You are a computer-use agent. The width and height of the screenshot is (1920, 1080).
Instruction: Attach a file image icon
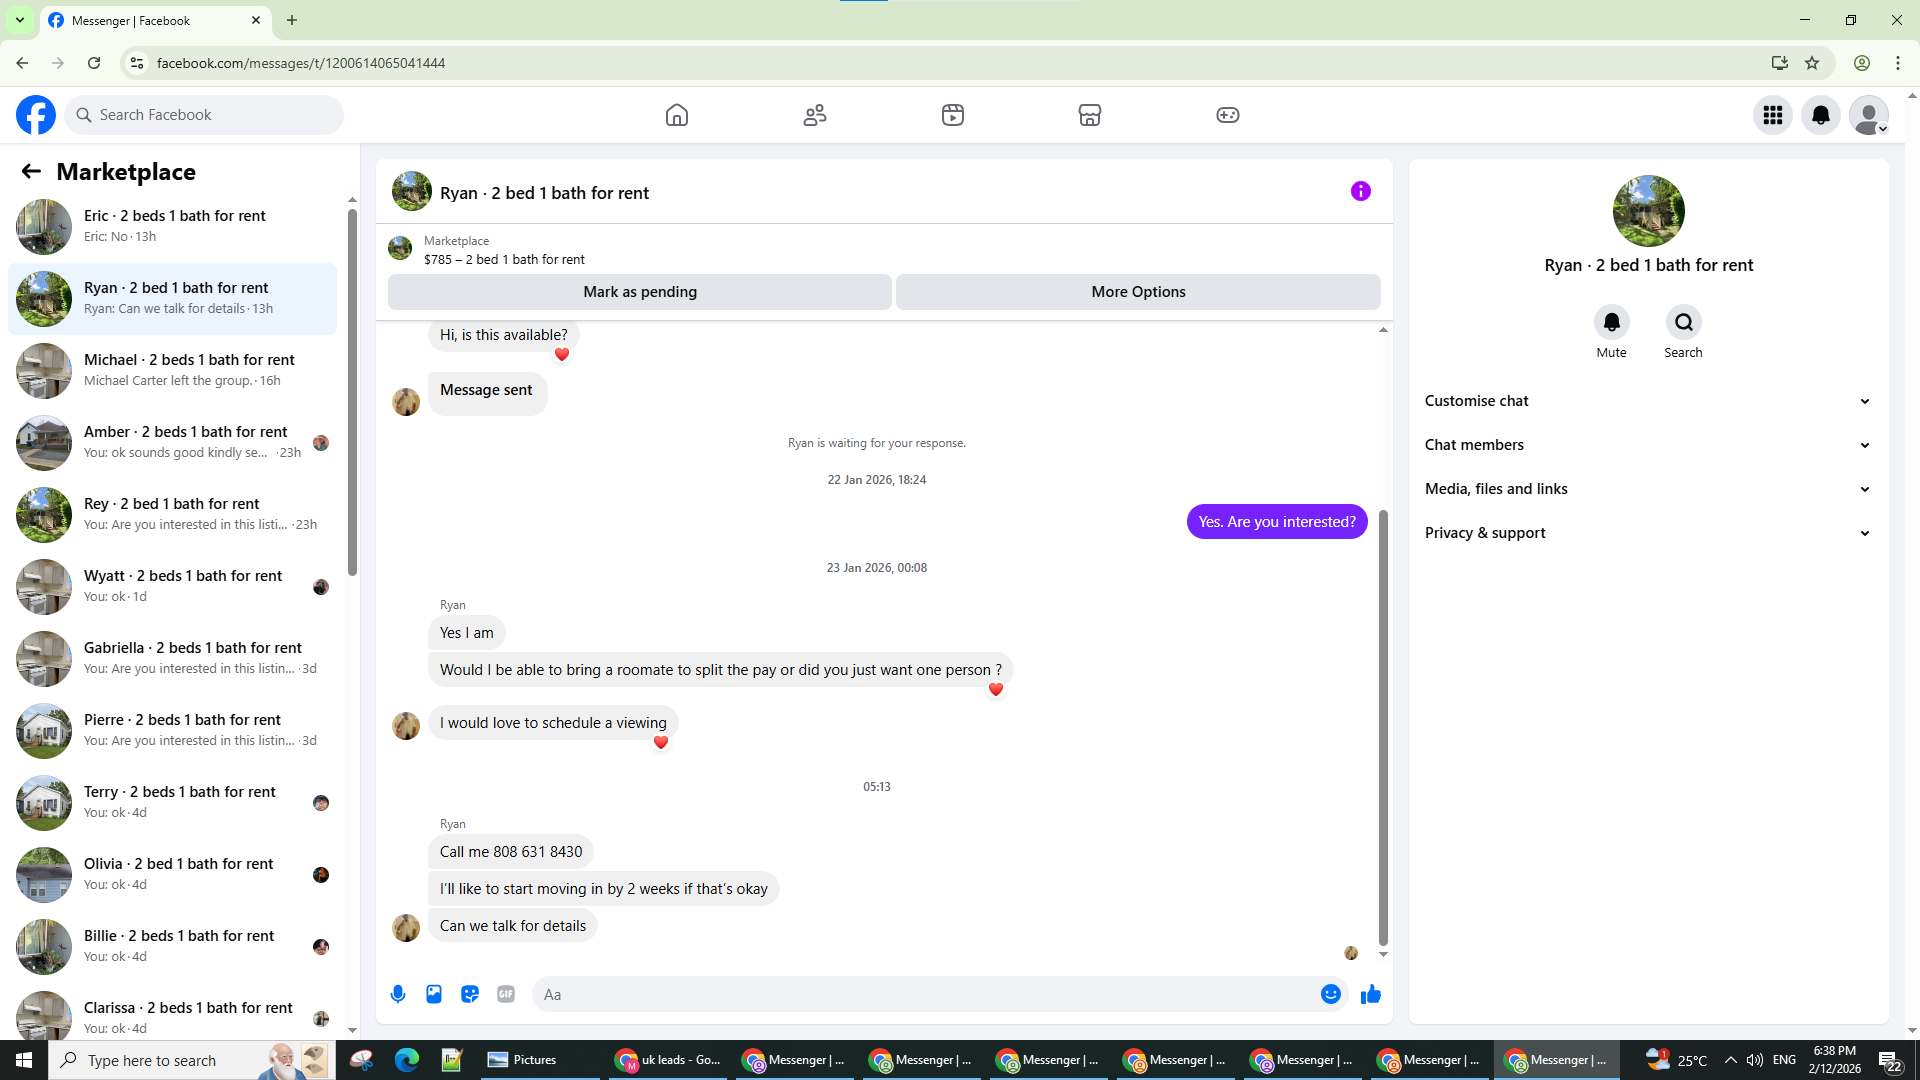click(434, 994)
